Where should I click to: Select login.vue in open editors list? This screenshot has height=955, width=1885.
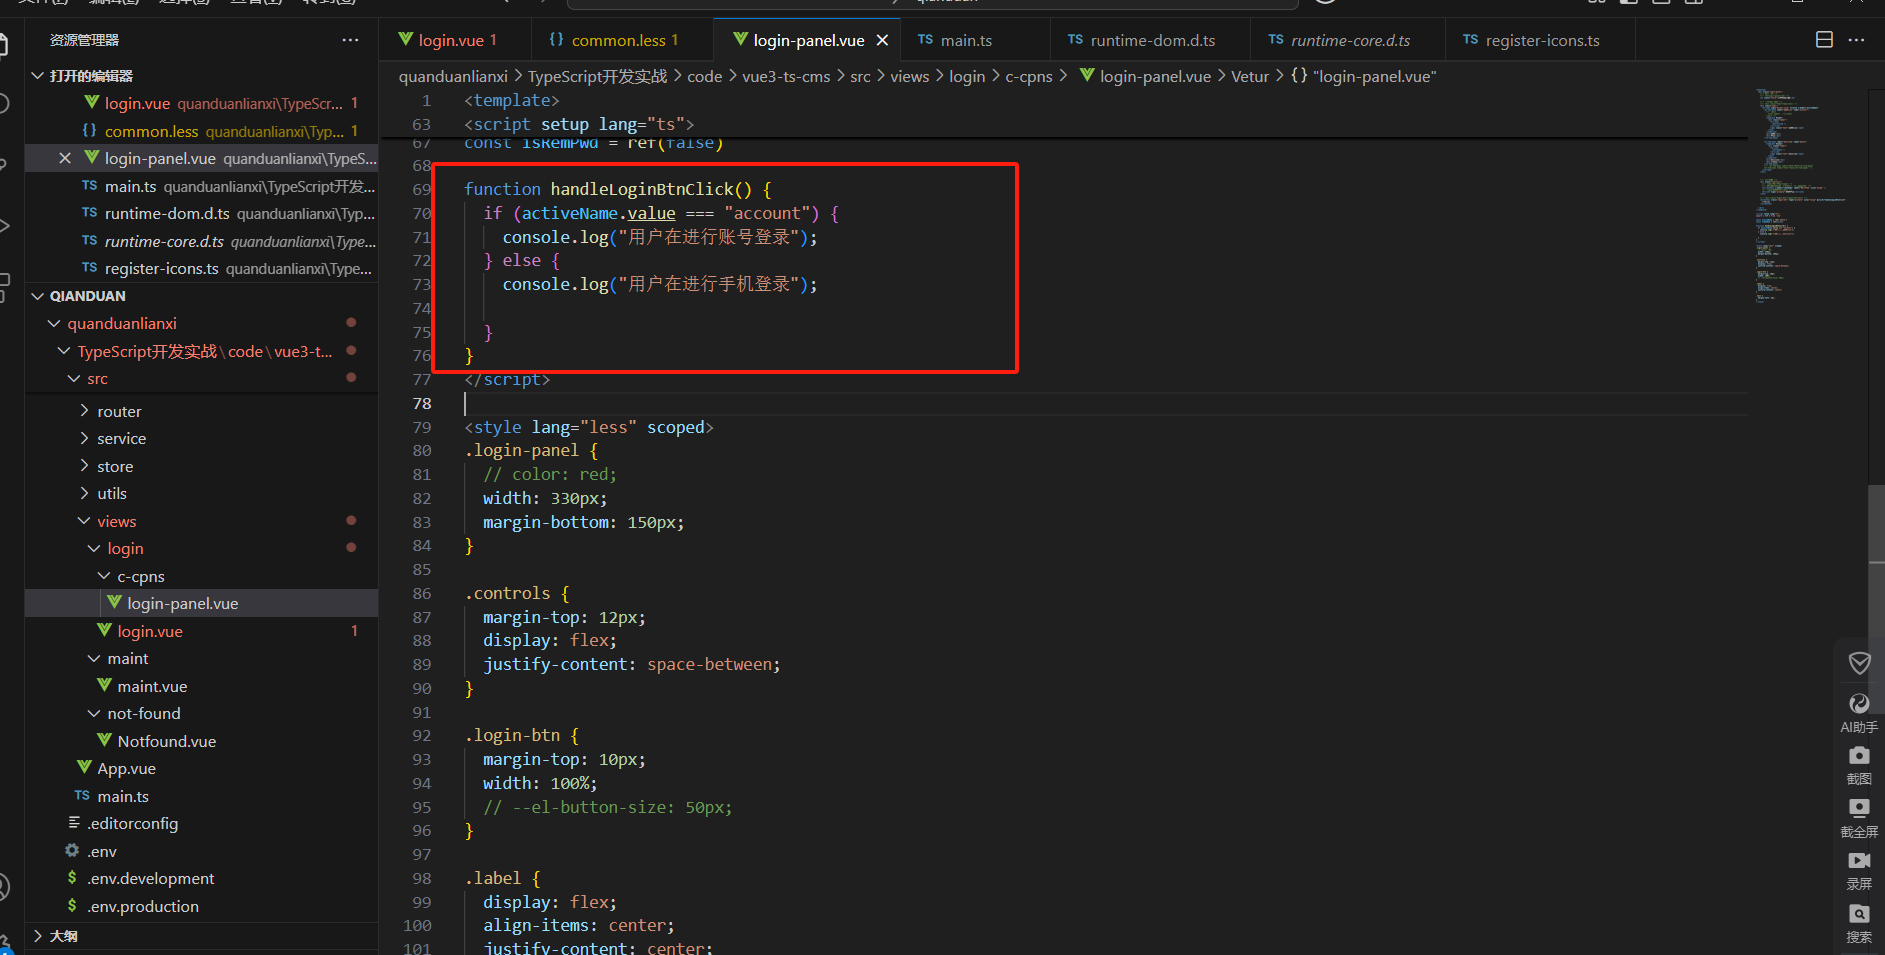[201, 103]
